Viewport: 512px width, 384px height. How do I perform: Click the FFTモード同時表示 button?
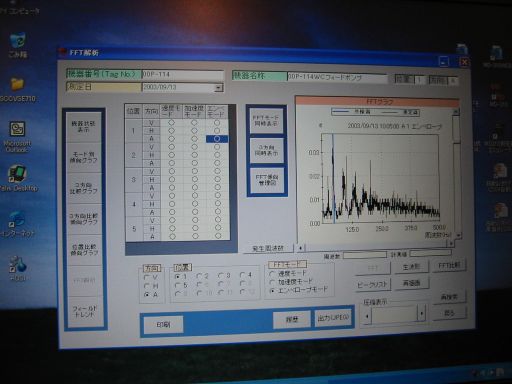click(x=266, y=121)
